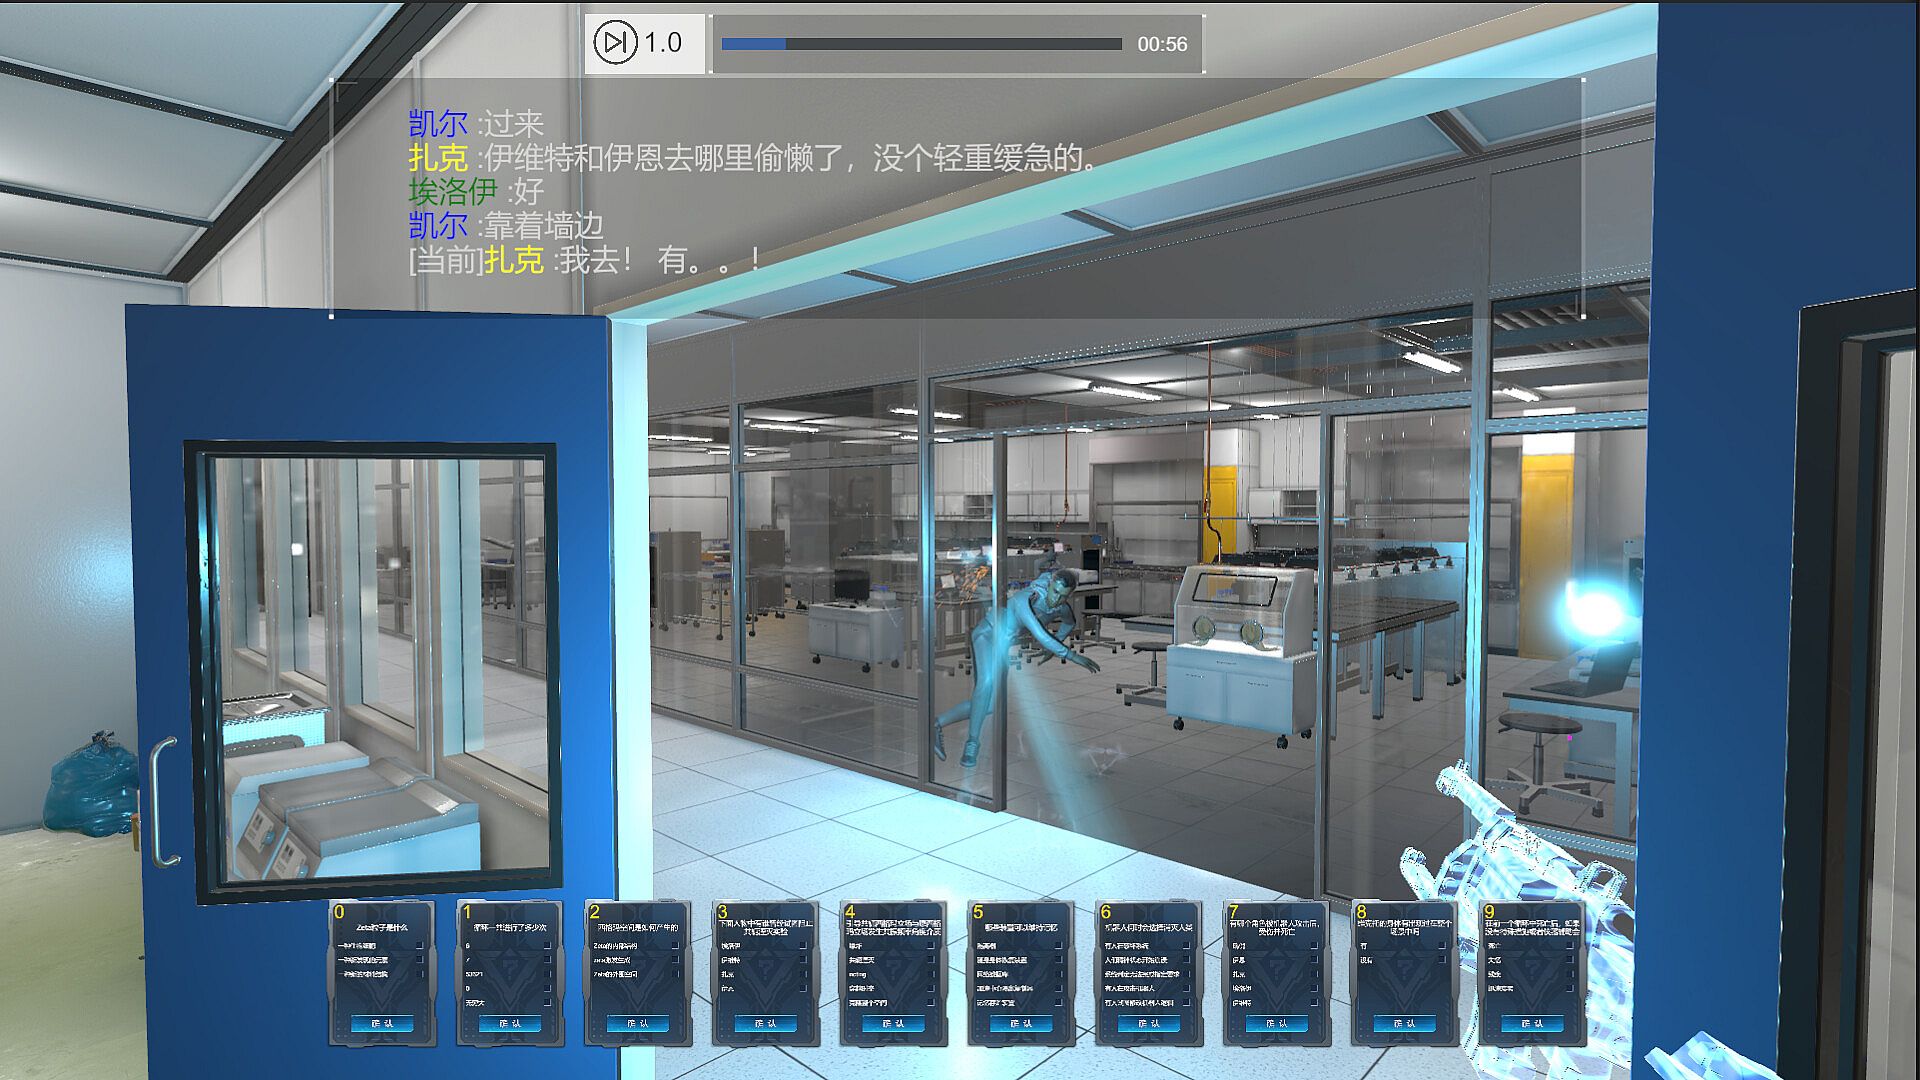Check the last answer on card 6
This screenshot has width=1920, height=1080.
point(1186,1002)
